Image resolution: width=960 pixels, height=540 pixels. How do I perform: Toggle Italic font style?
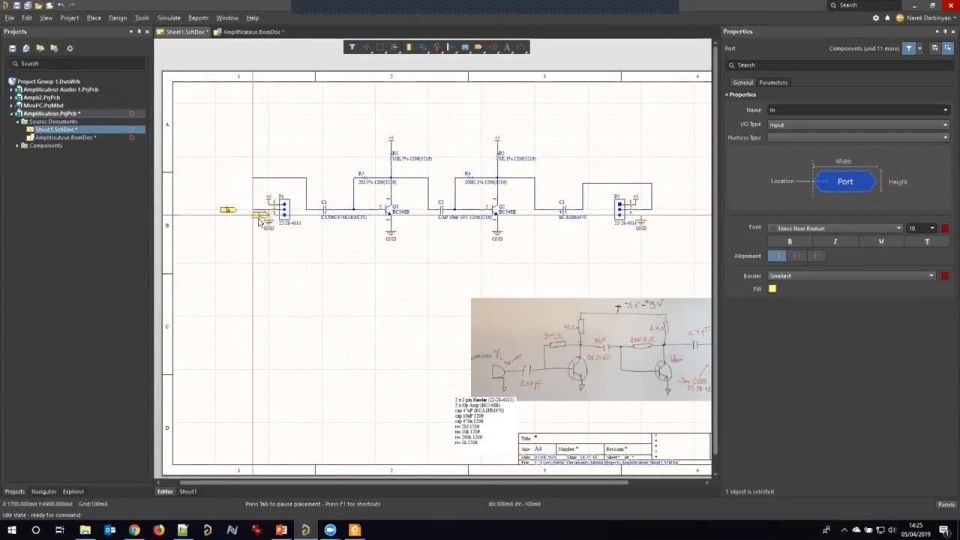point(835,241)
